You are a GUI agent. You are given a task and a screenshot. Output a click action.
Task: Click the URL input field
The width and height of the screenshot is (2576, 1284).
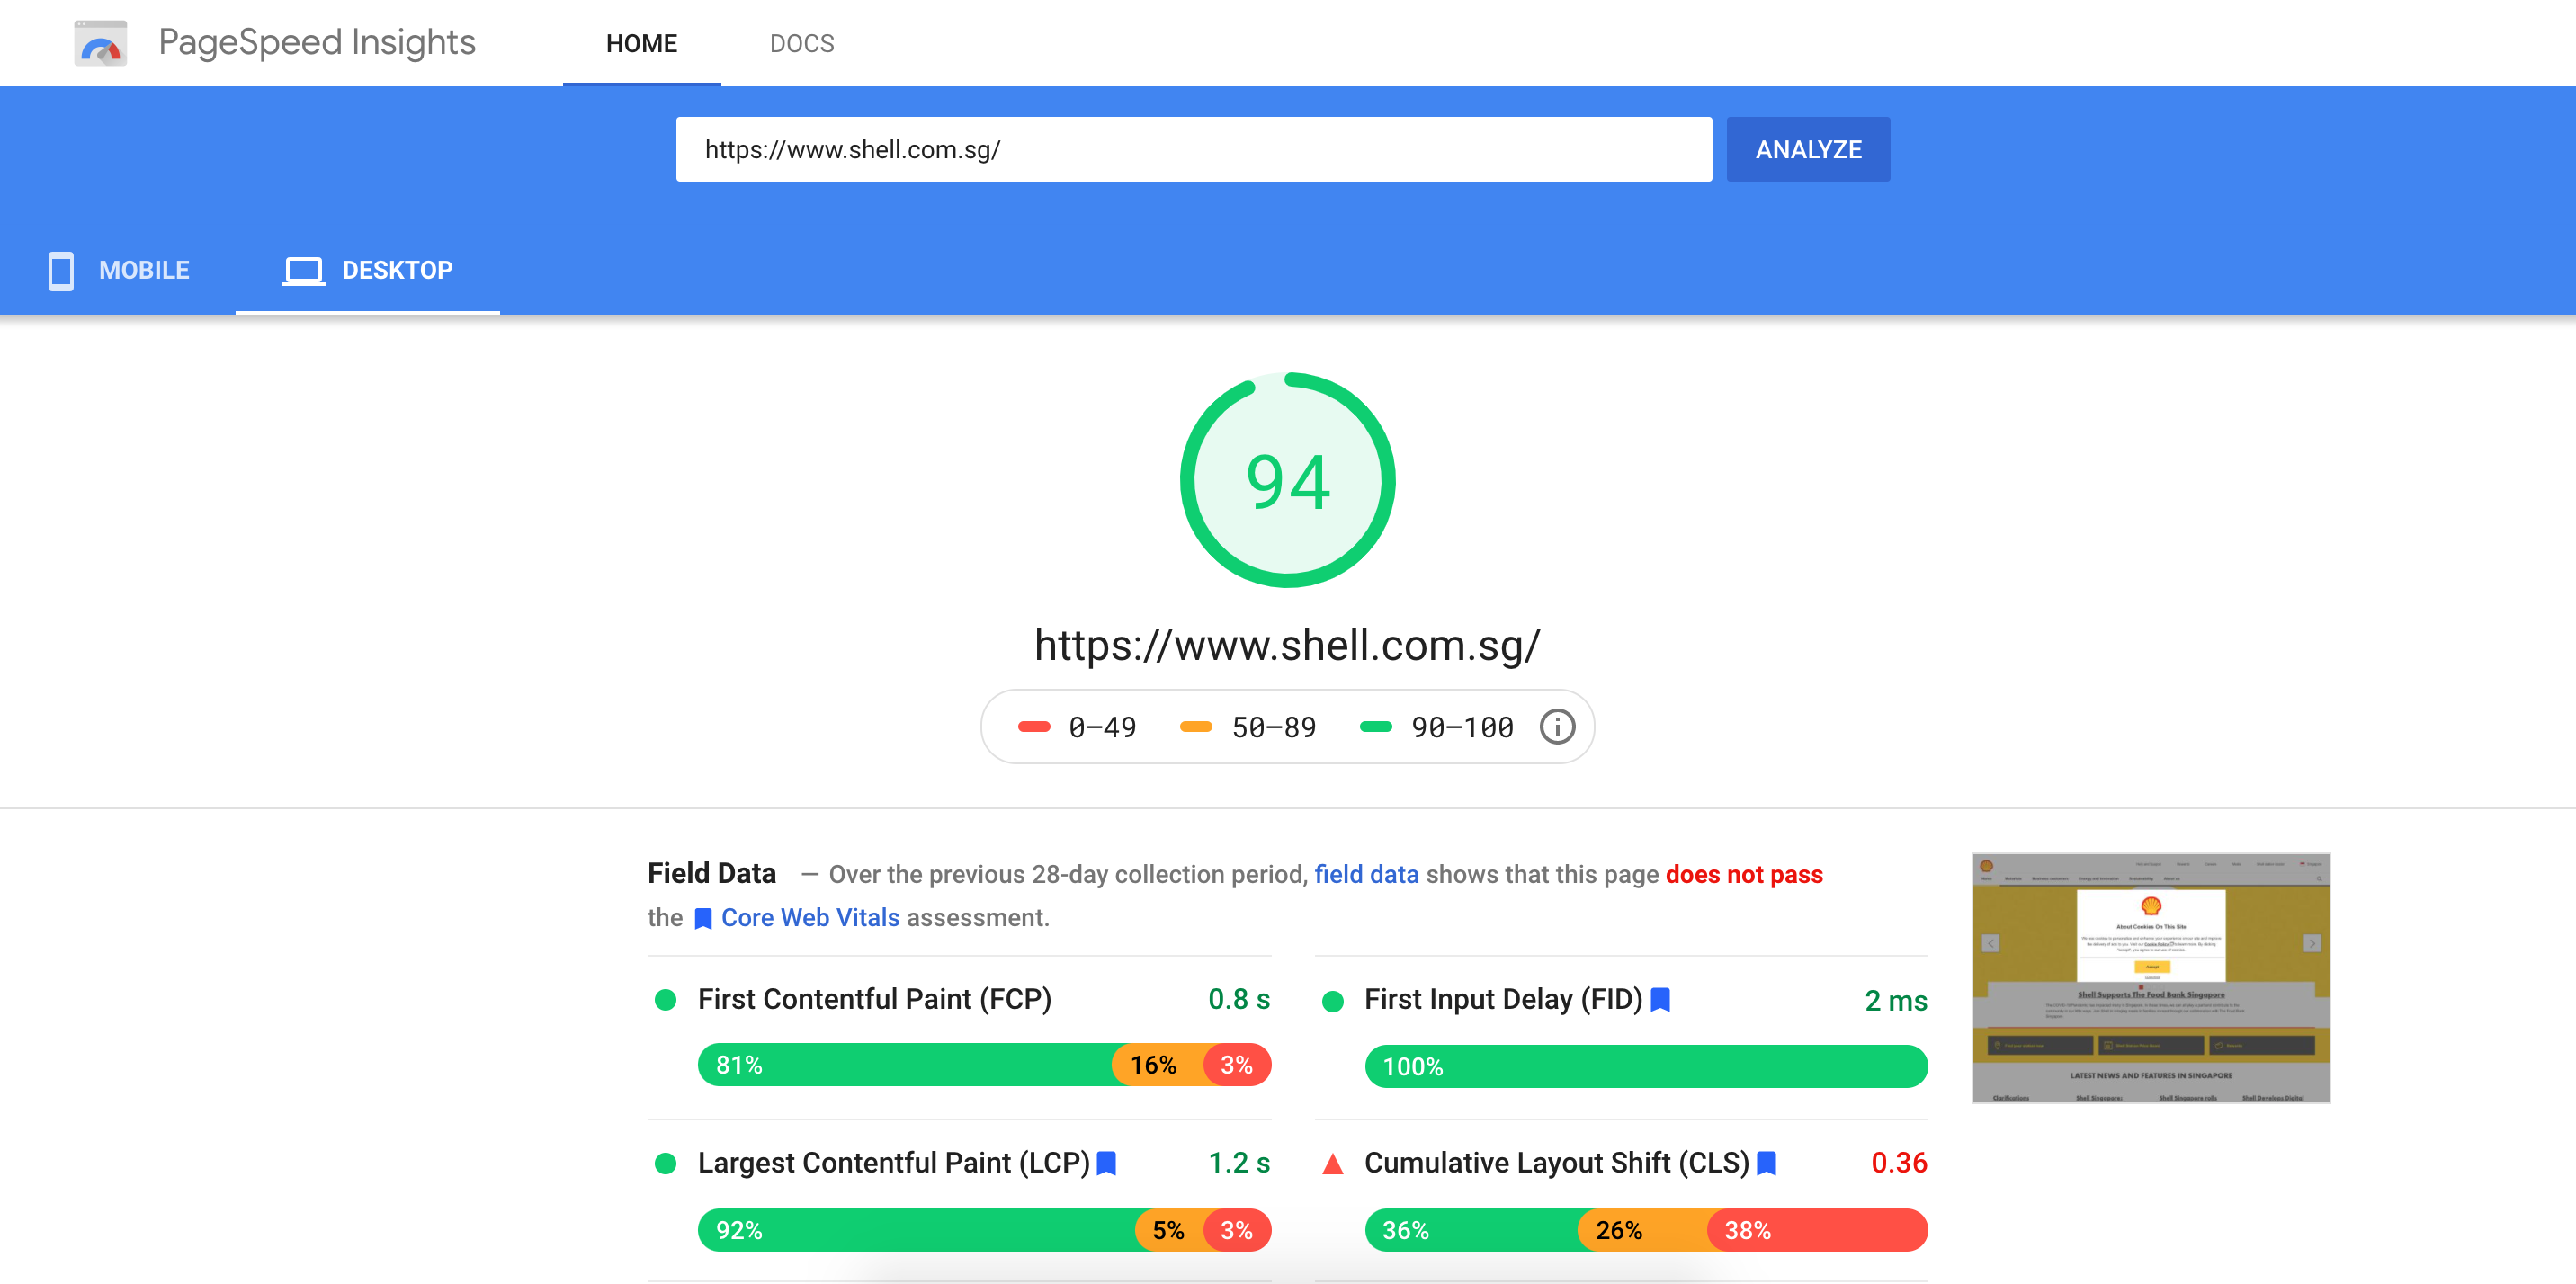[x=1194, y=149]
